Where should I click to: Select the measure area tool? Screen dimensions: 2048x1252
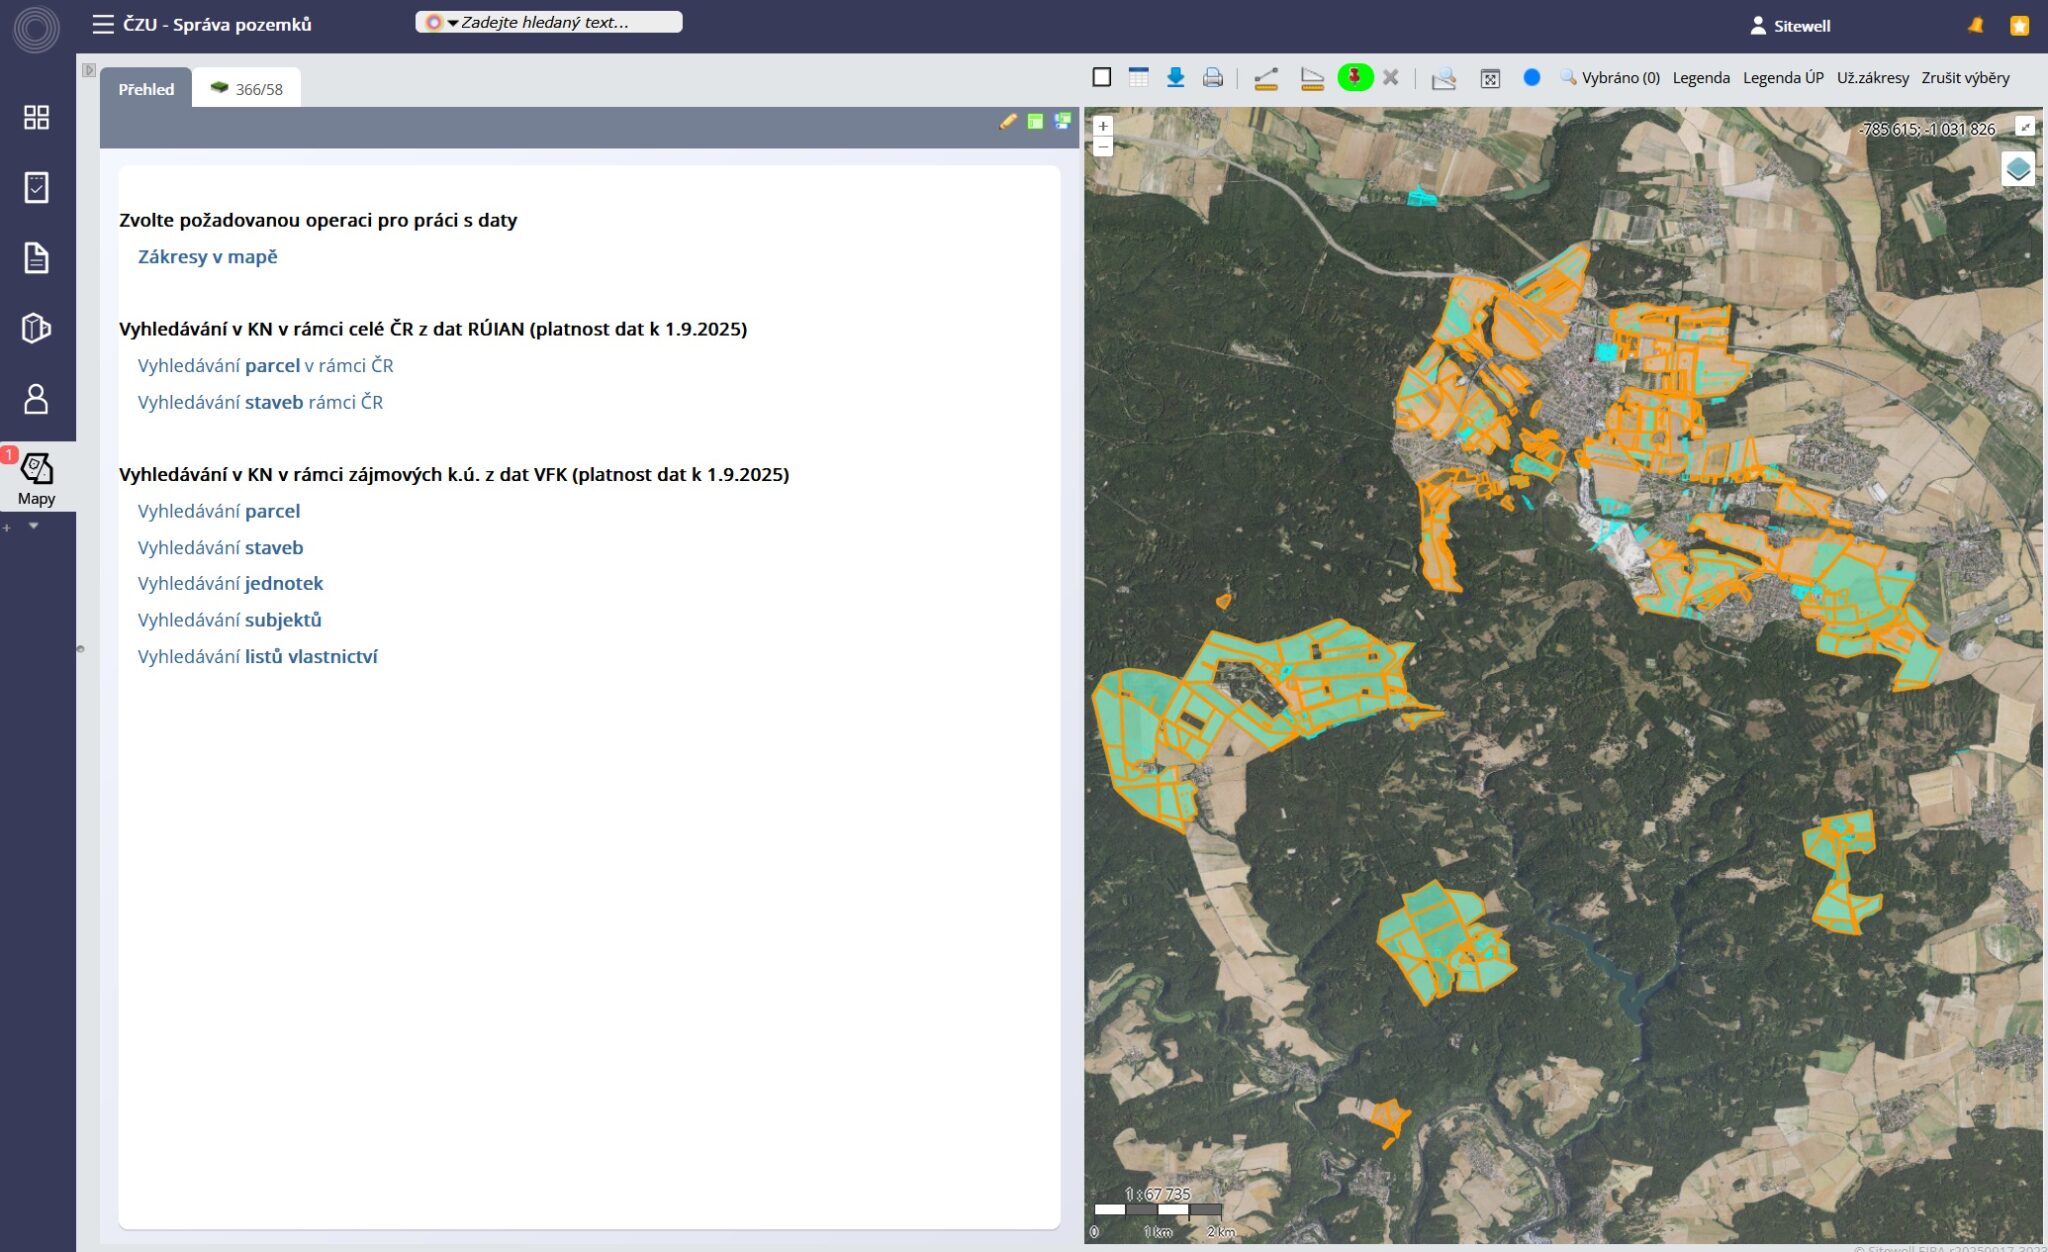[1311, 78]
